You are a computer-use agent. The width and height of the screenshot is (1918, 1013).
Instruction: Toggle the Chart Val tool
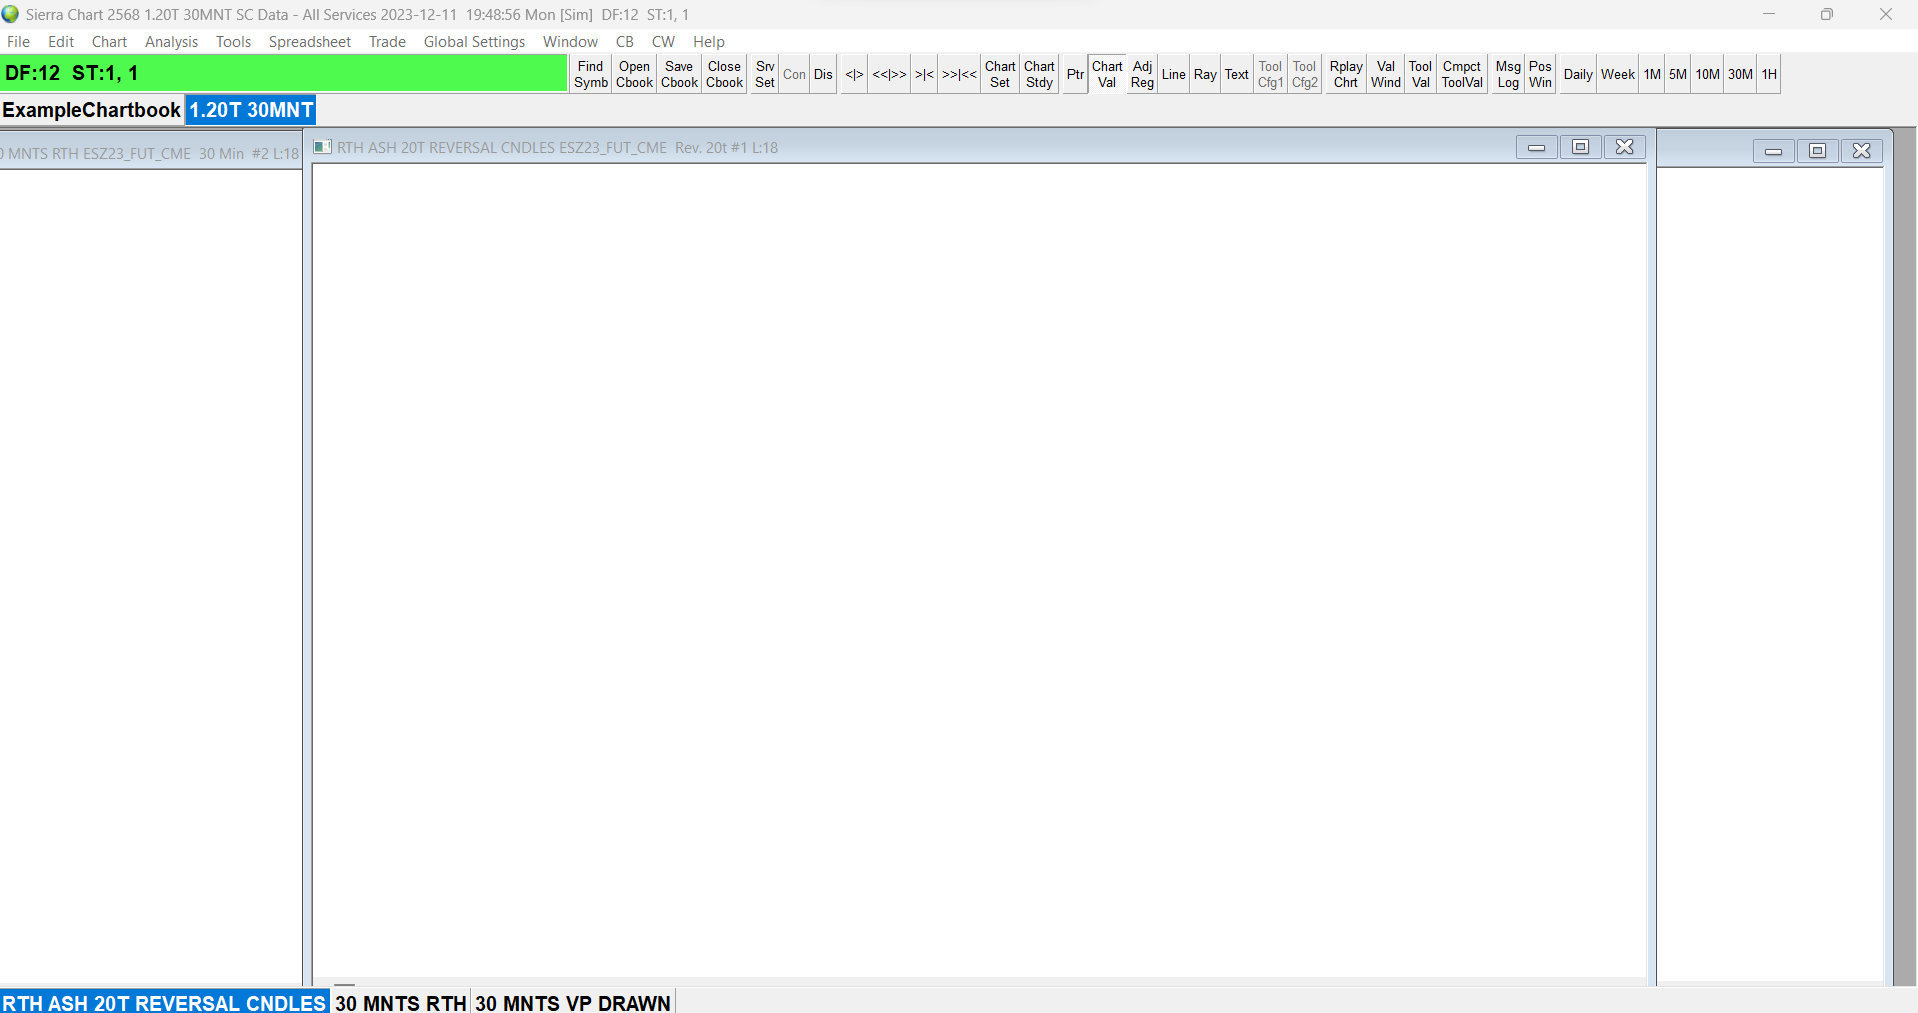pyautogui.click(x=1107, y=74)
